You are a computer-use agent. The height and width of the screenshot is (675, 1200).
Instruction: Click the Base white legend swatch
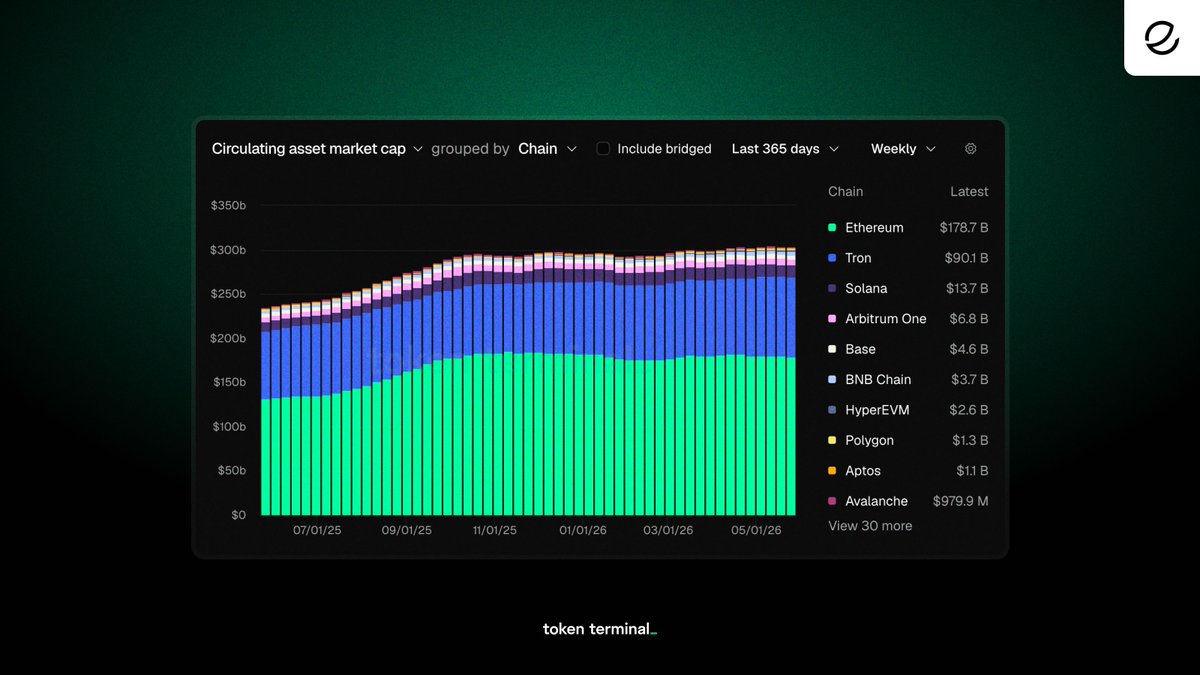click(832, 349)
